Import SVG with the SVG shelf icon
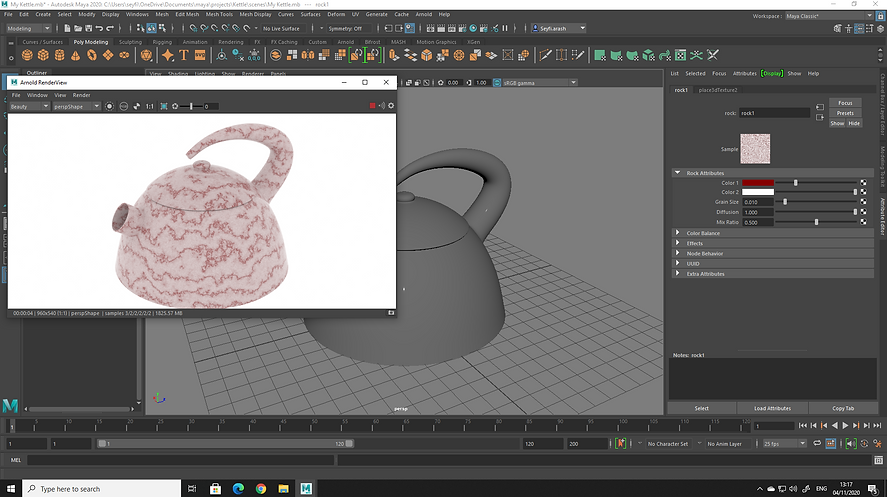 (x=200, y=55)
